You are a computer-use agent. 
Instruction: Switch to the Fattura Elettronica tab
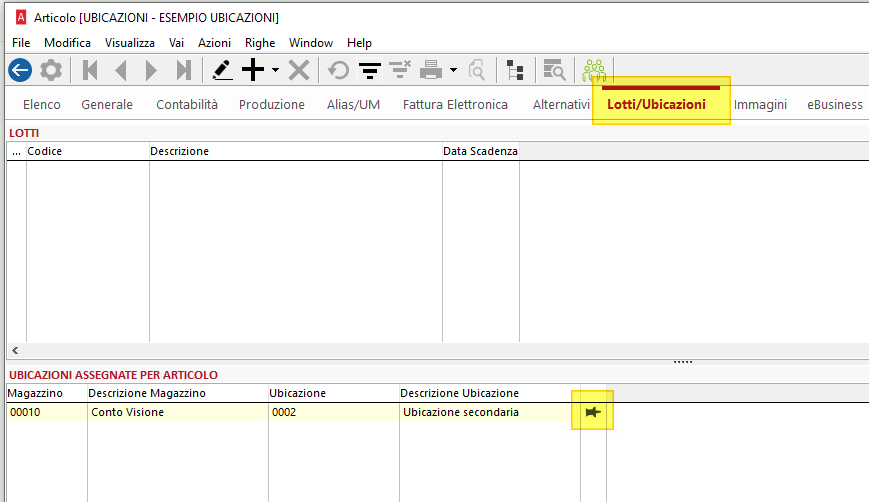[x=455, y=105]
